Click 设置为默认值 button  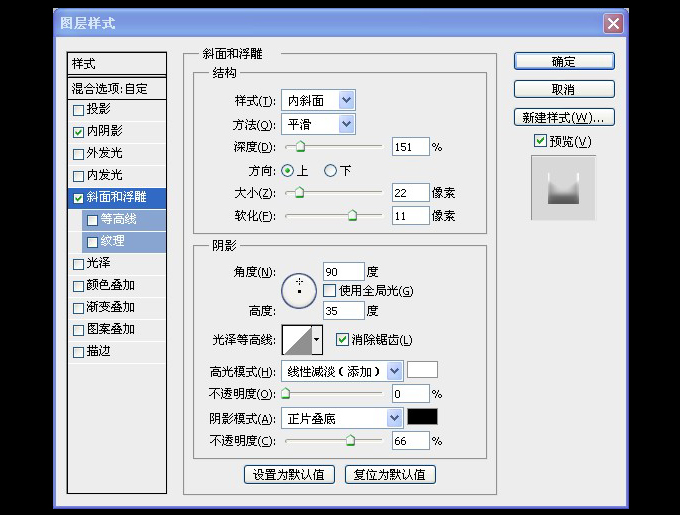(289, 475)
